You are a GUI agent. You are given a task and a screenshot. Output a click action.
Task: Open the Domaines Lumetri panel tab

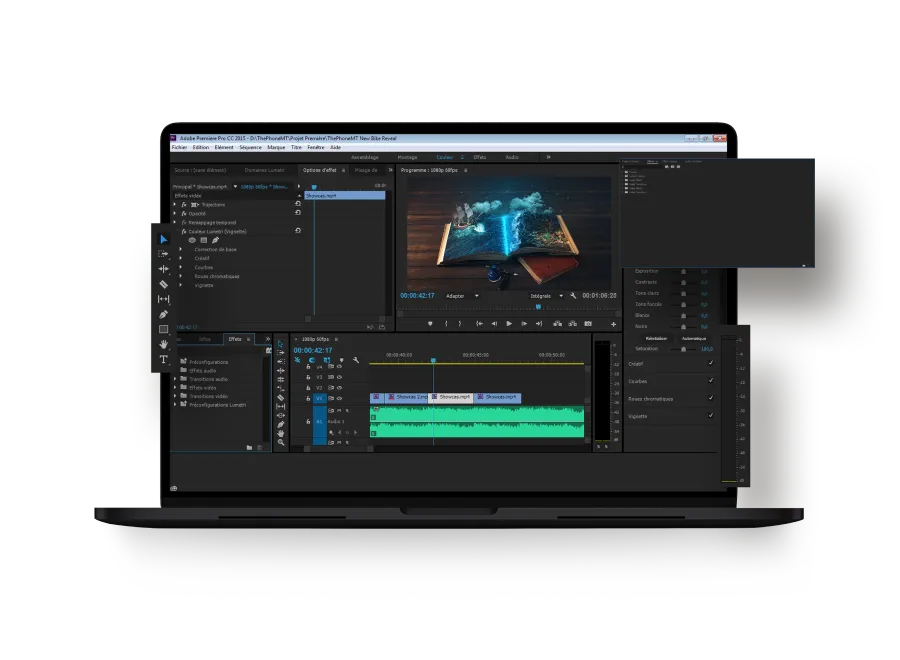264,170
